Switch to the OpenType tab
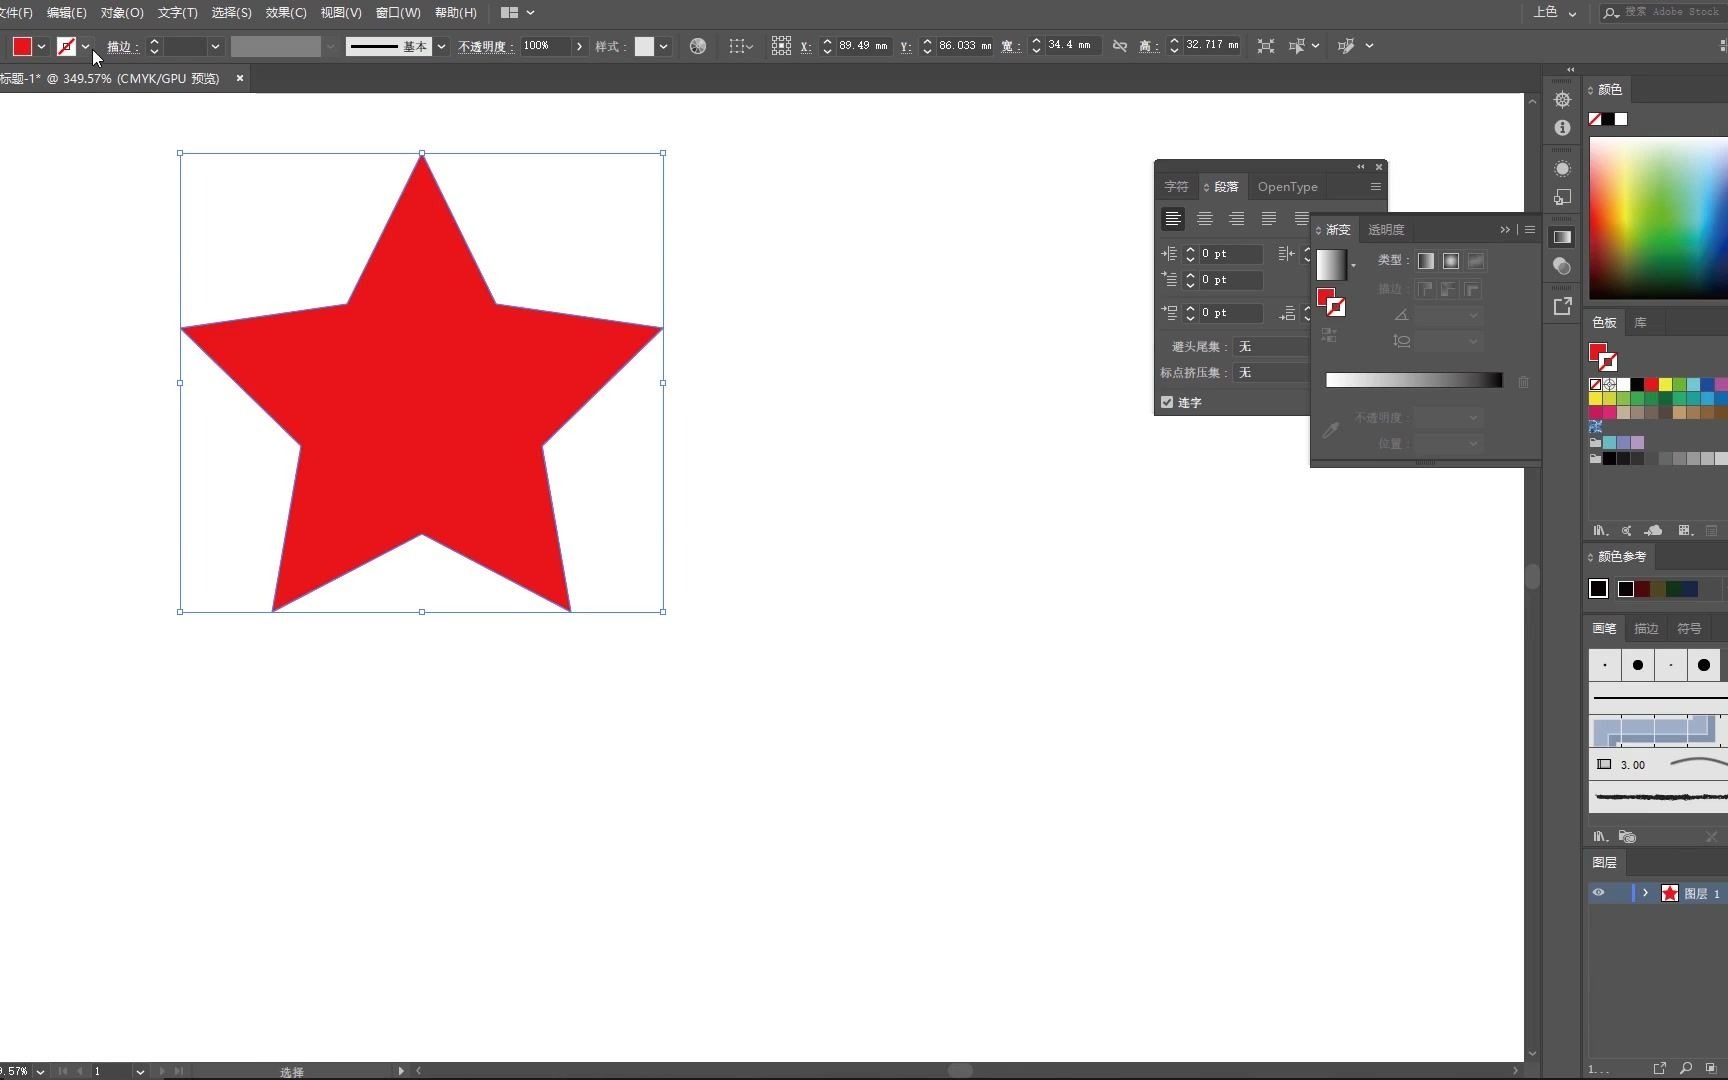This screenshot has width=1728, height=1080. (x=1287, y=187)
